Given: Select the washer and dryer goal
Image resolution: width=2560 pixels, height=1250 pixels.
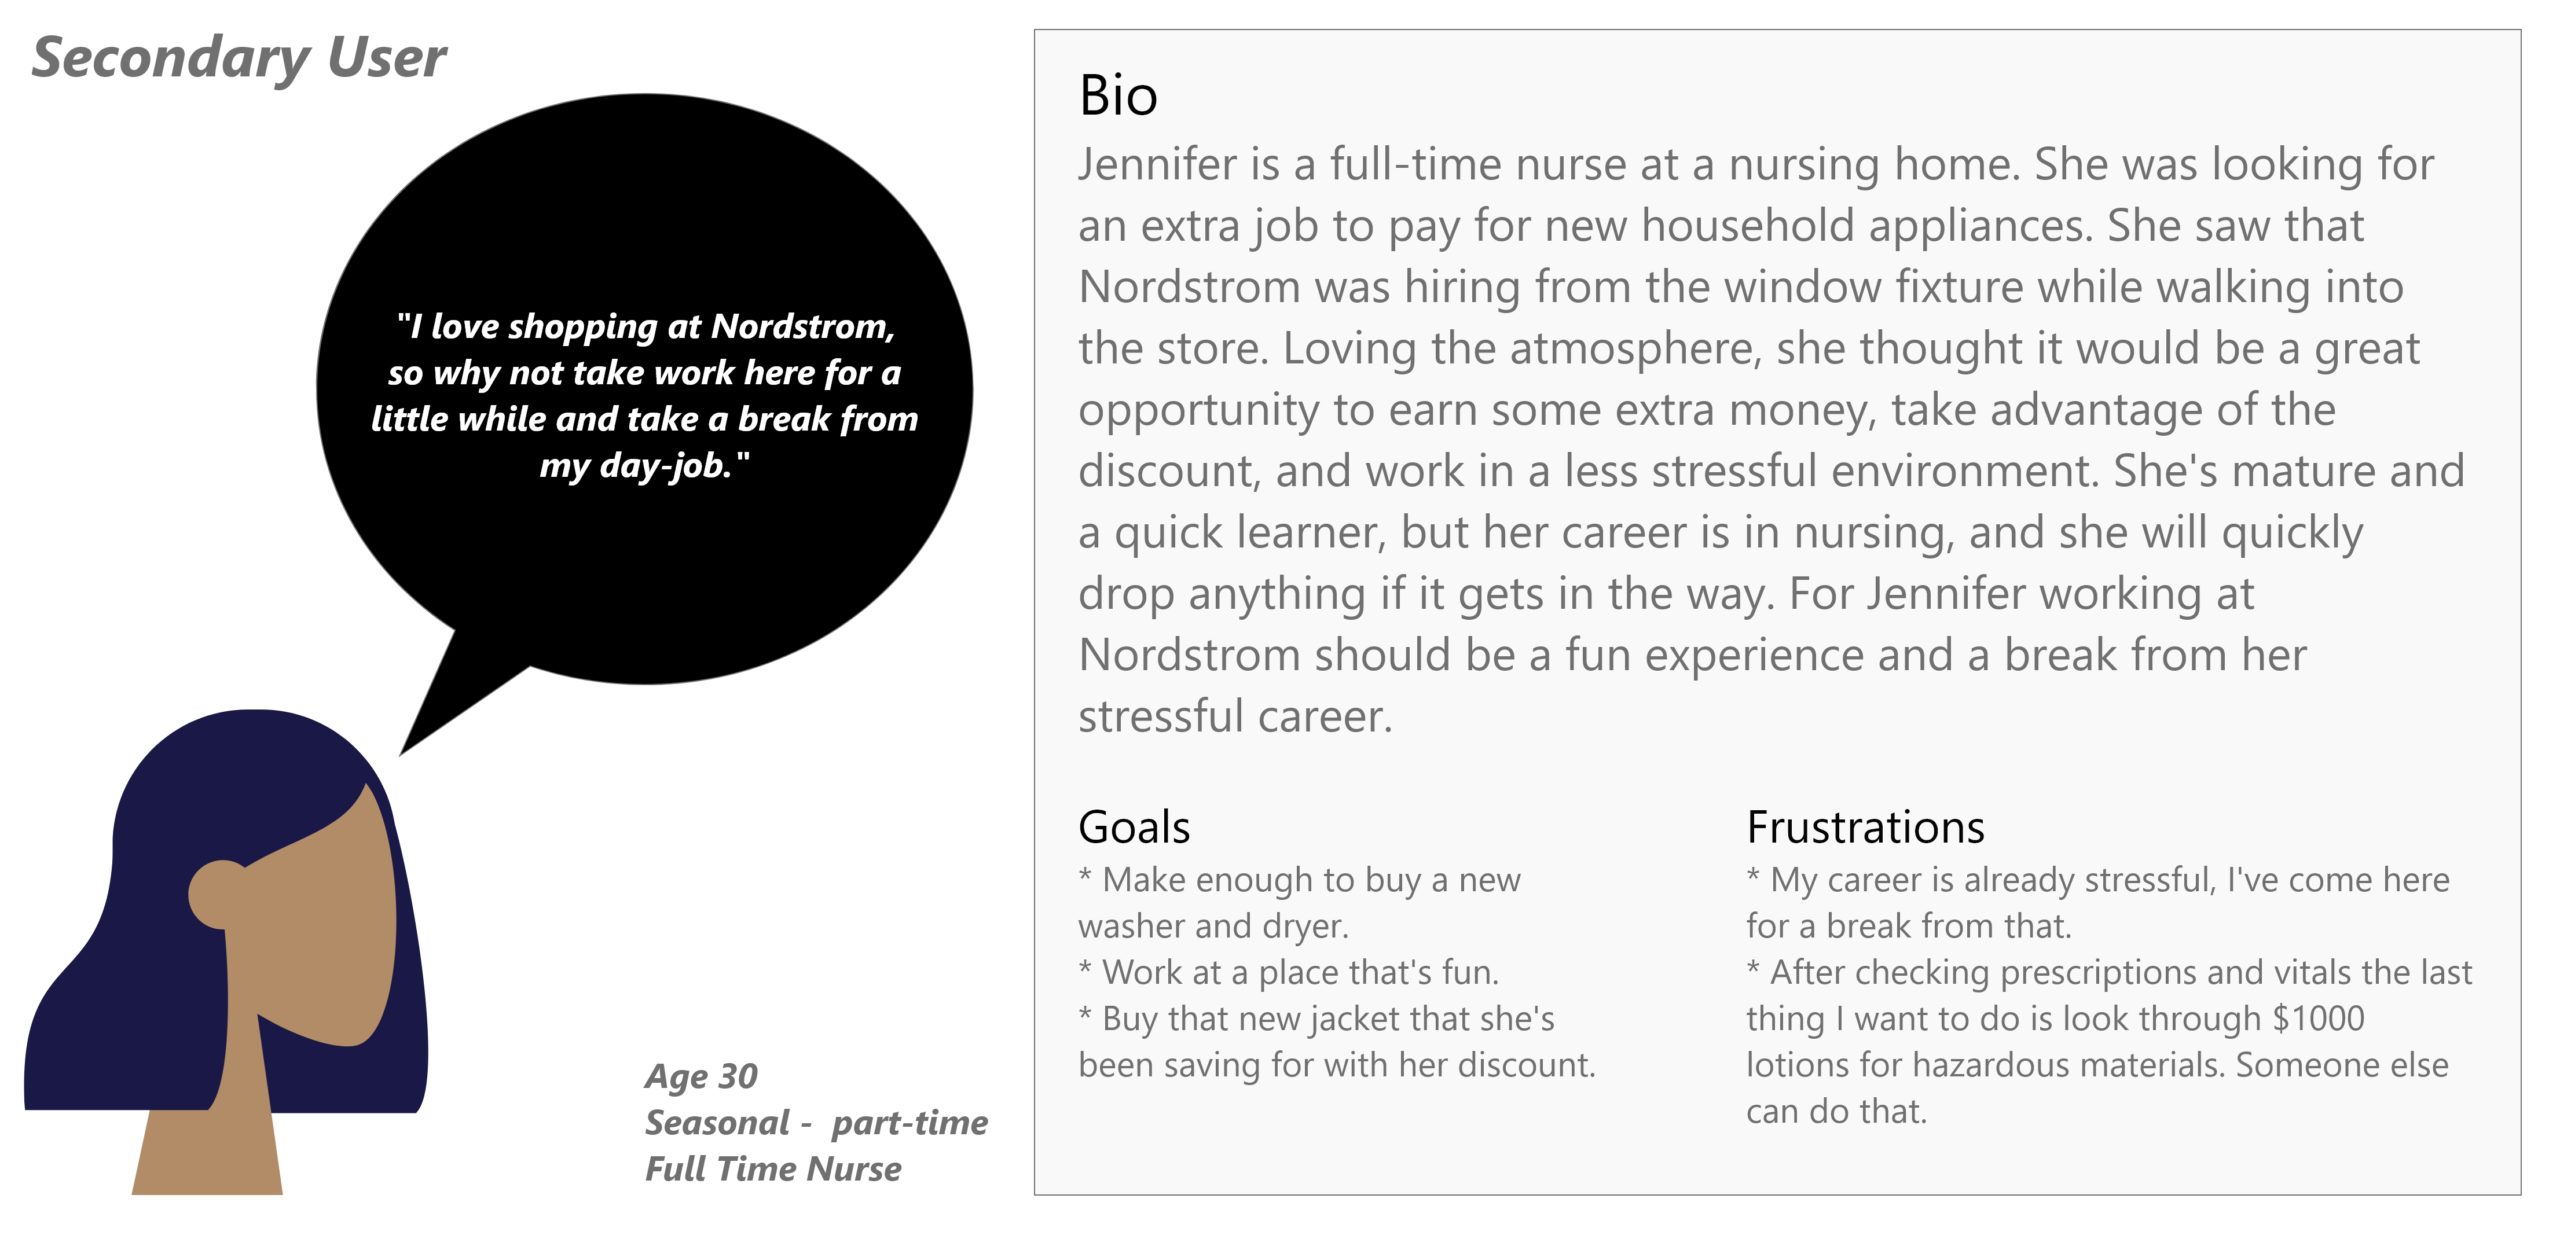Looking at the screenshot, I should (1299, 903).
